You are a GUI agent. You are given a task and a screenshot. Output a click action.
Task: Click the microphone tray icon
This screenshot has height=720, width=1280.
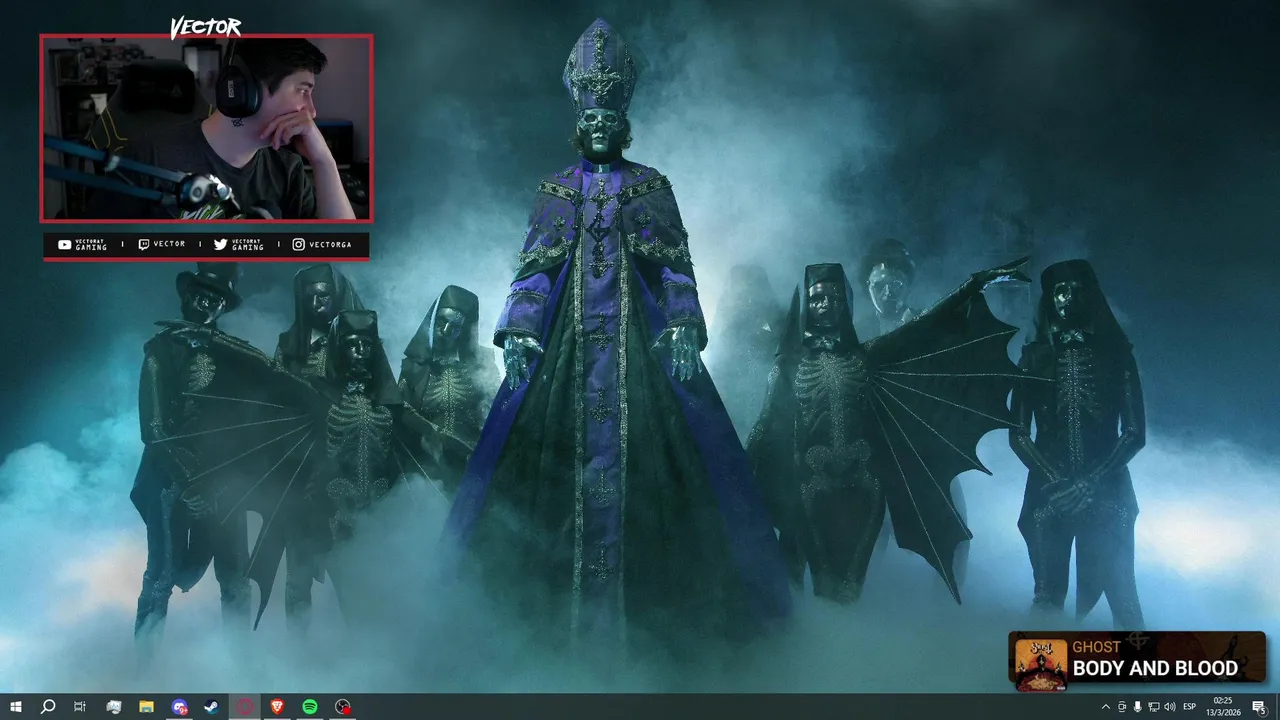(1137, 707)
